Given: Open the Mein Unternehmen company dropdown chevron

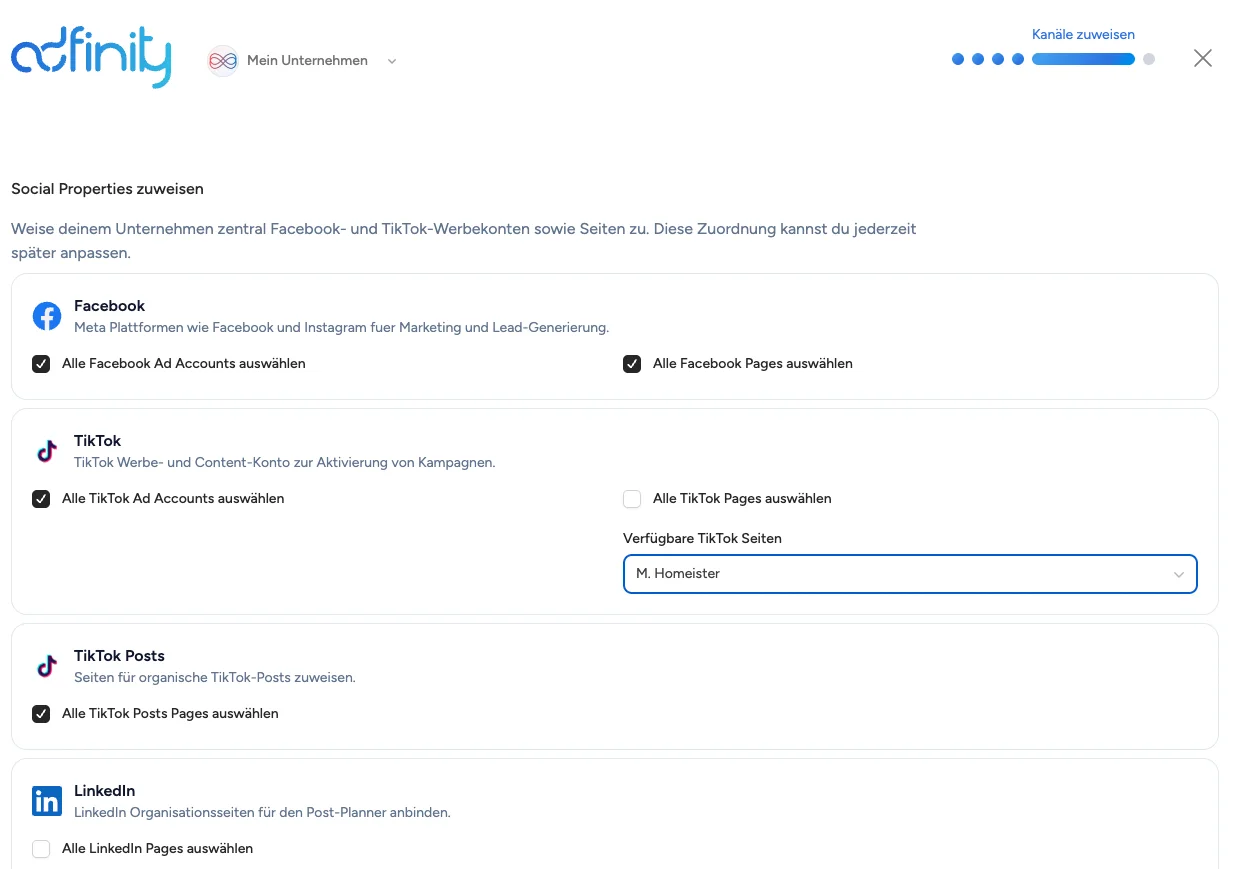Looking at the screenshot, I should point(392,61).
